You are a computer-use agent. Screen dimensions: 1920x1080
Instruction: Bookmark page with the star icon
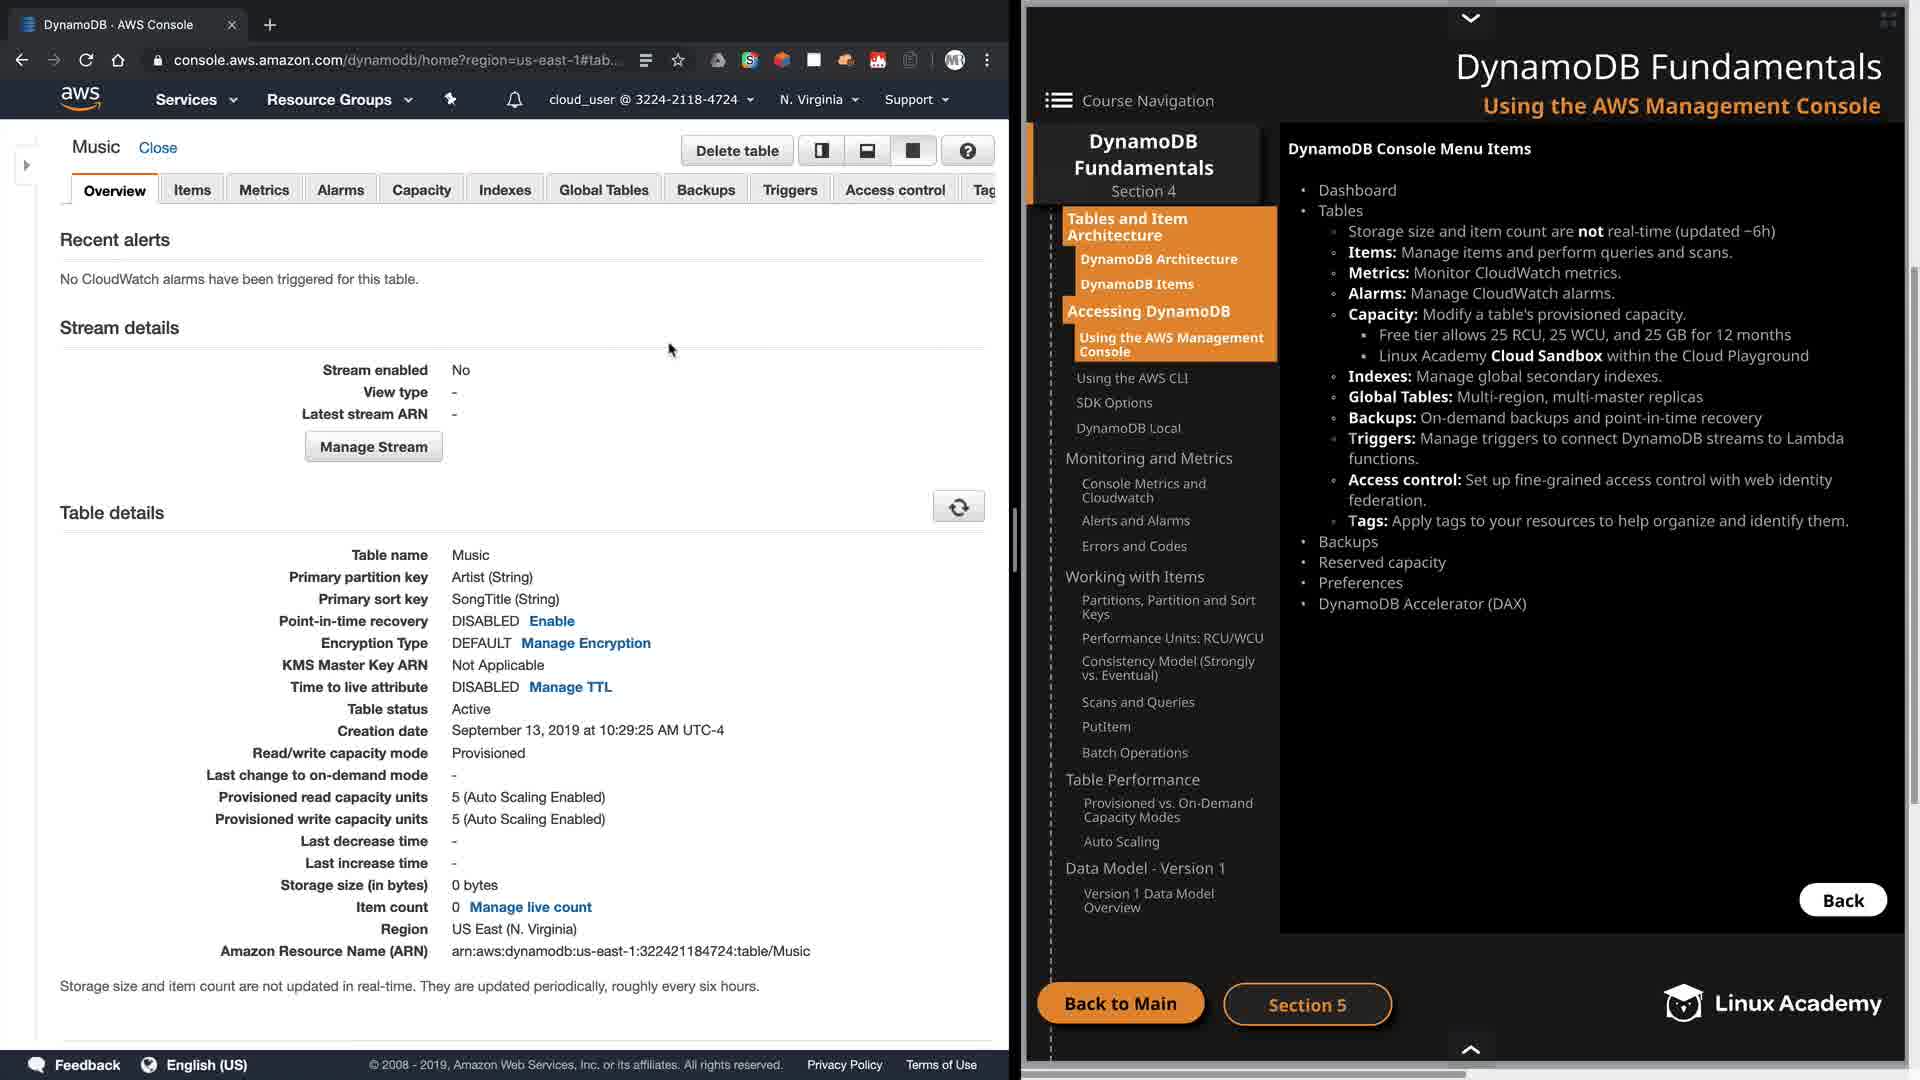click(678, 60)
